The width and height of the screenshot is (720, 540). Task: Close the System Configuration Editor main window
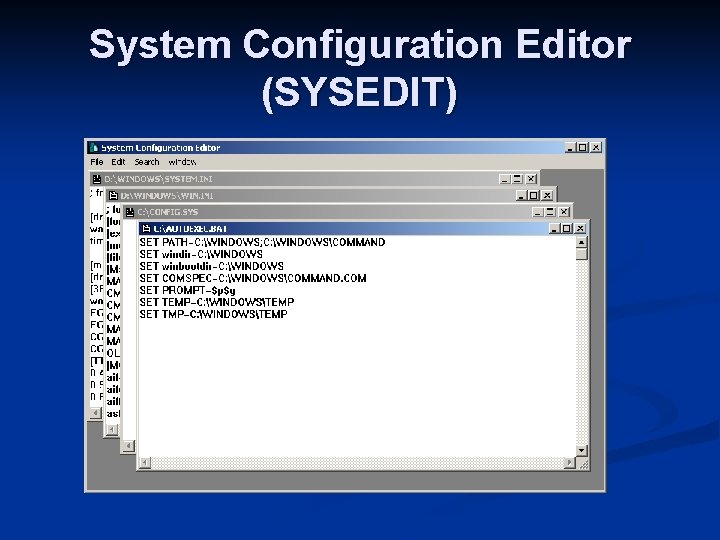point(596,147)
